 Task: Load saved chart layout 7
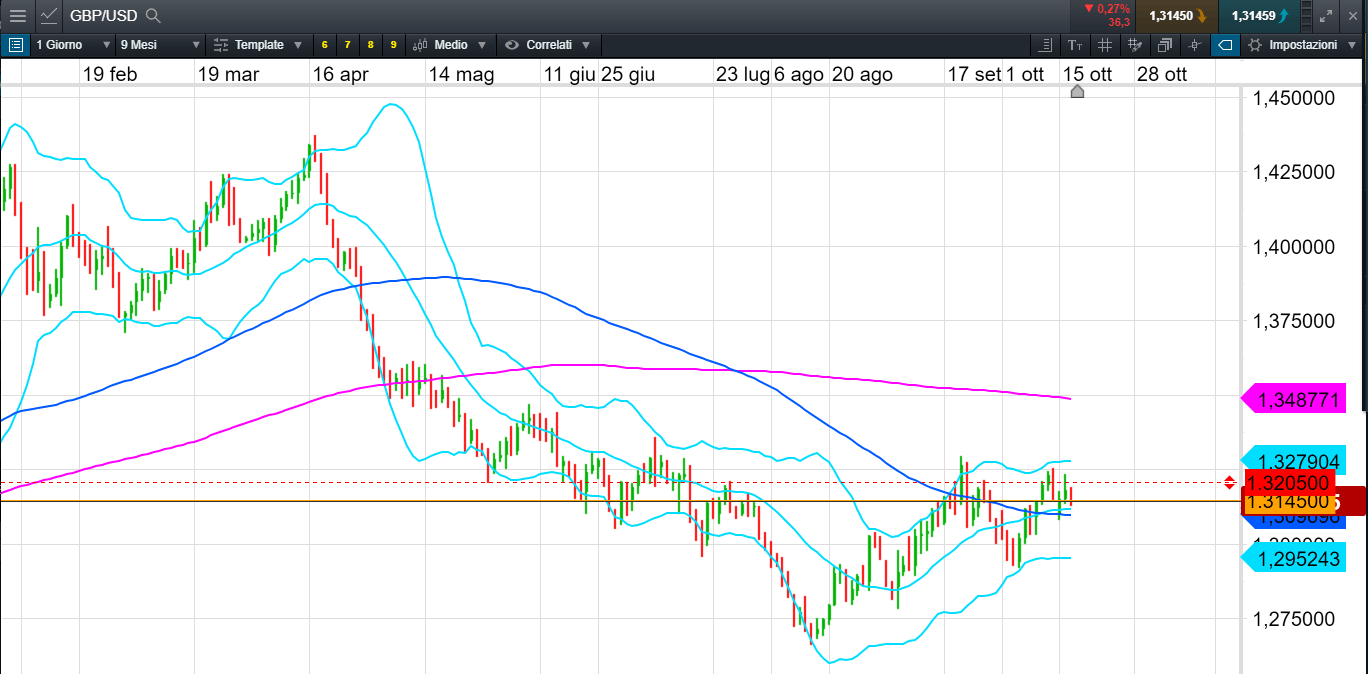[x=347, y=45]
